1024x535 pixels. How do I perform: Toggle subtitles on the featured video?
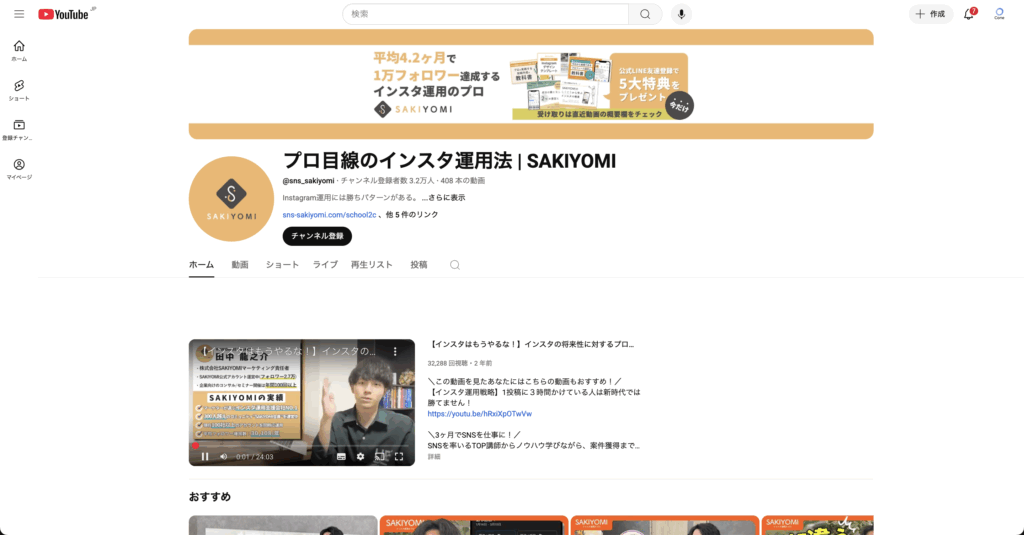coord(341,457)
